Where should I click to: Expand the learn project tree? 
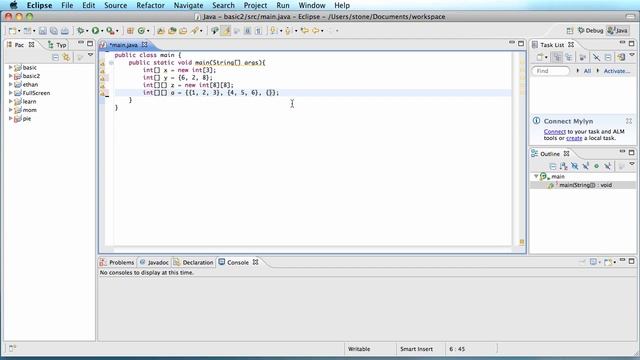(11, 102)
